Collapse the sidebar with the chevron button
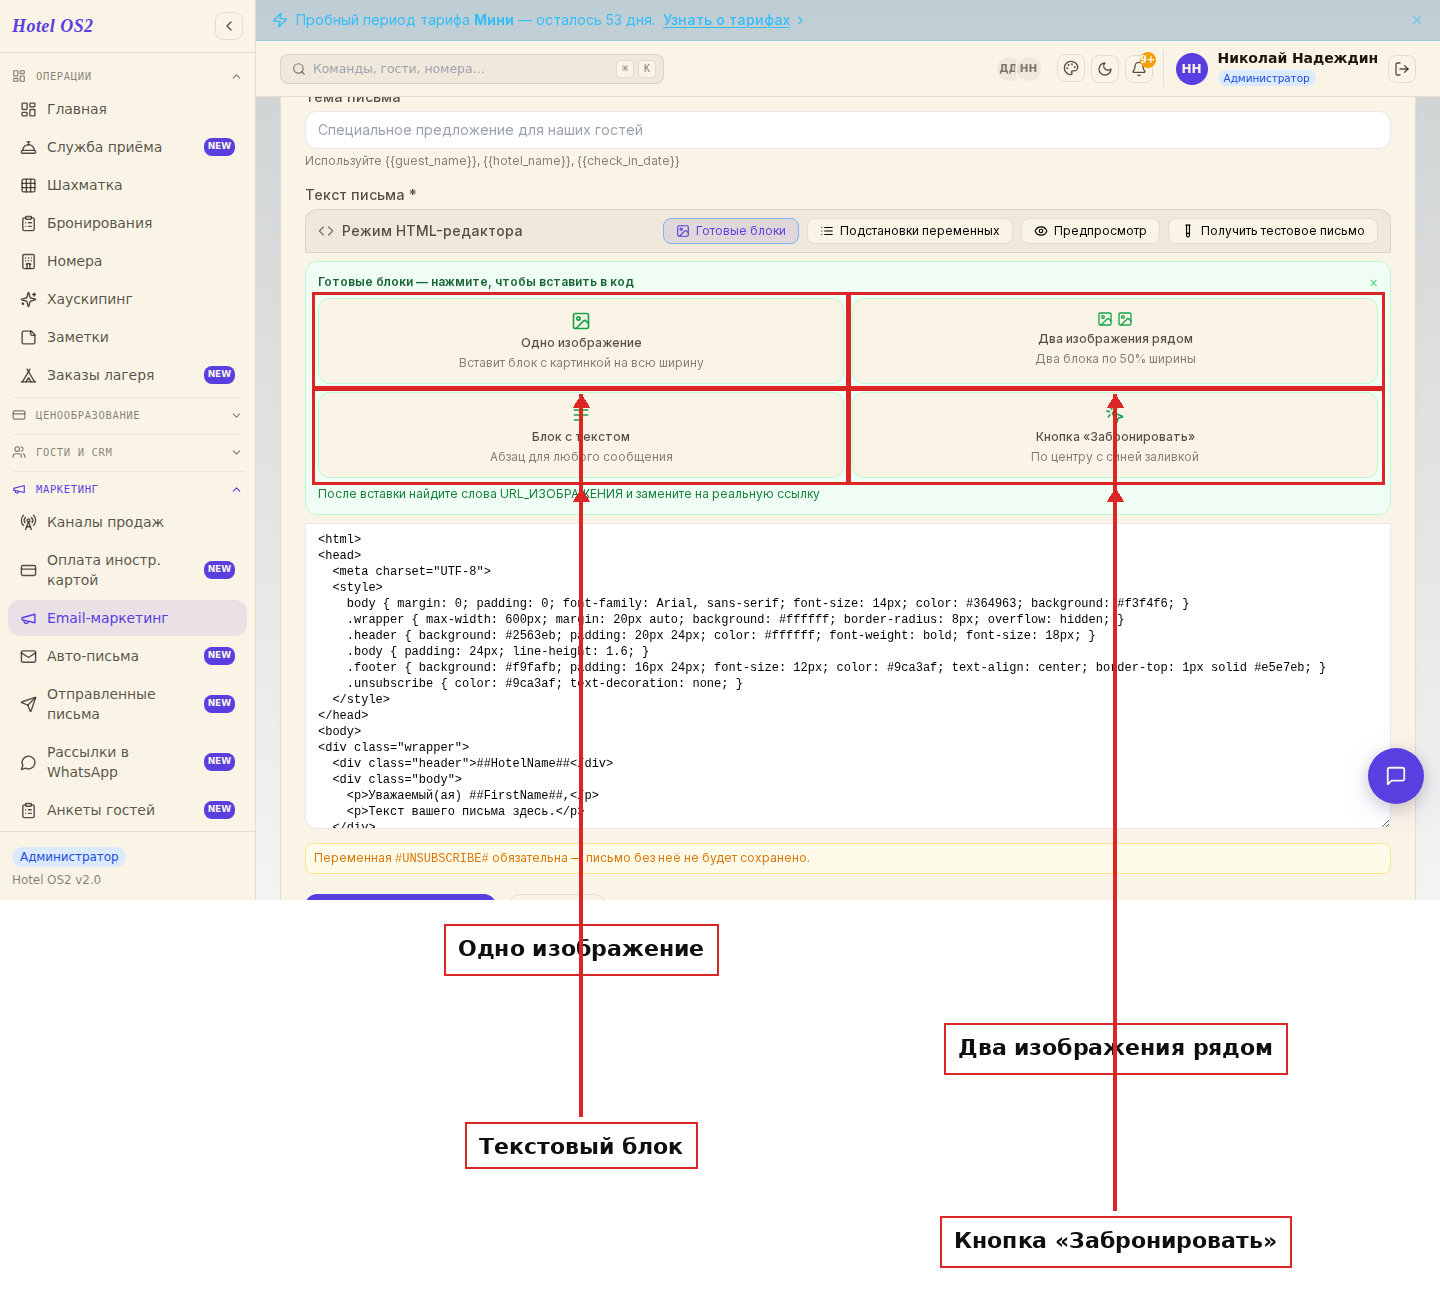 coord(229,26)
